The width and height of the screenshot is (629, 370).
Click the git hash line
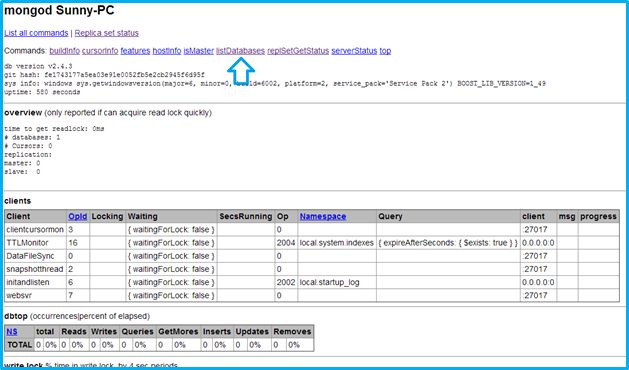[x=104, y=75]
